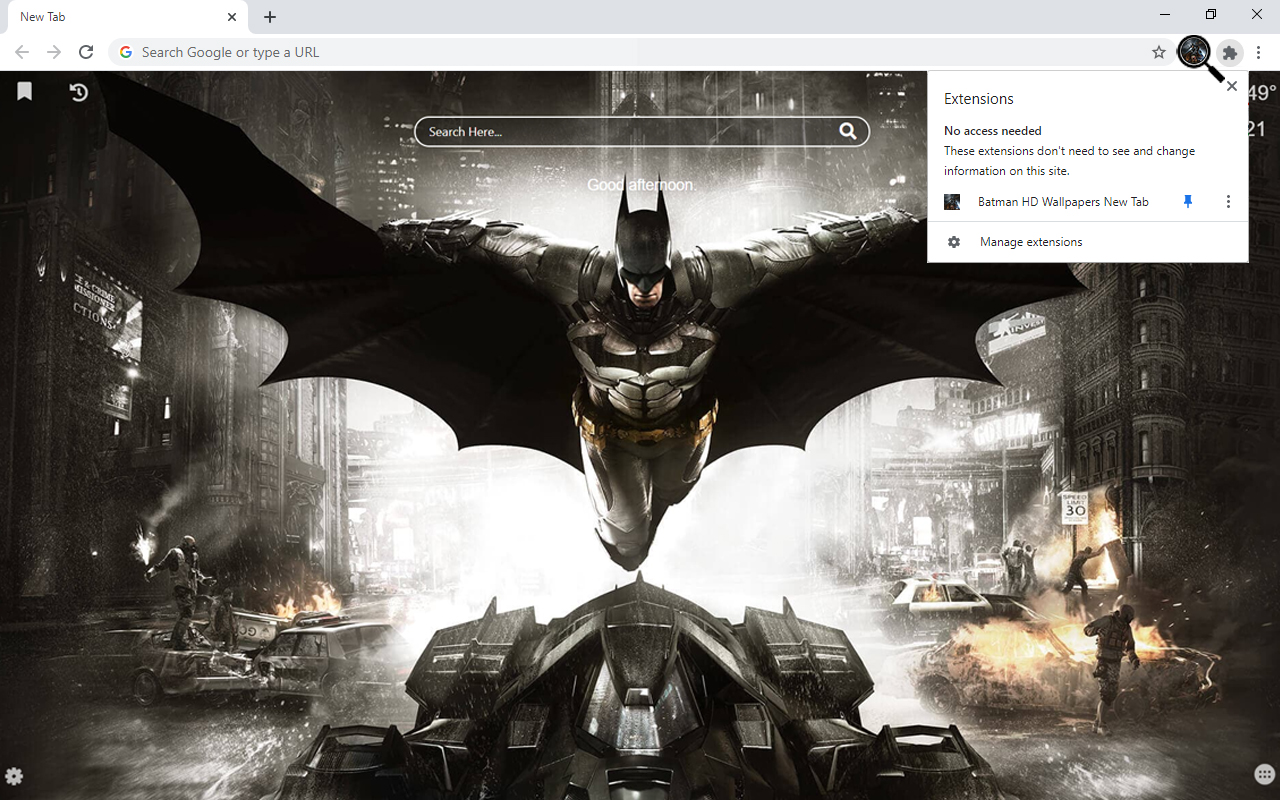Click the Batman extension thumbnail in the popup
The width and height of the screenshot is (1280, 800).
click(952, 202)
